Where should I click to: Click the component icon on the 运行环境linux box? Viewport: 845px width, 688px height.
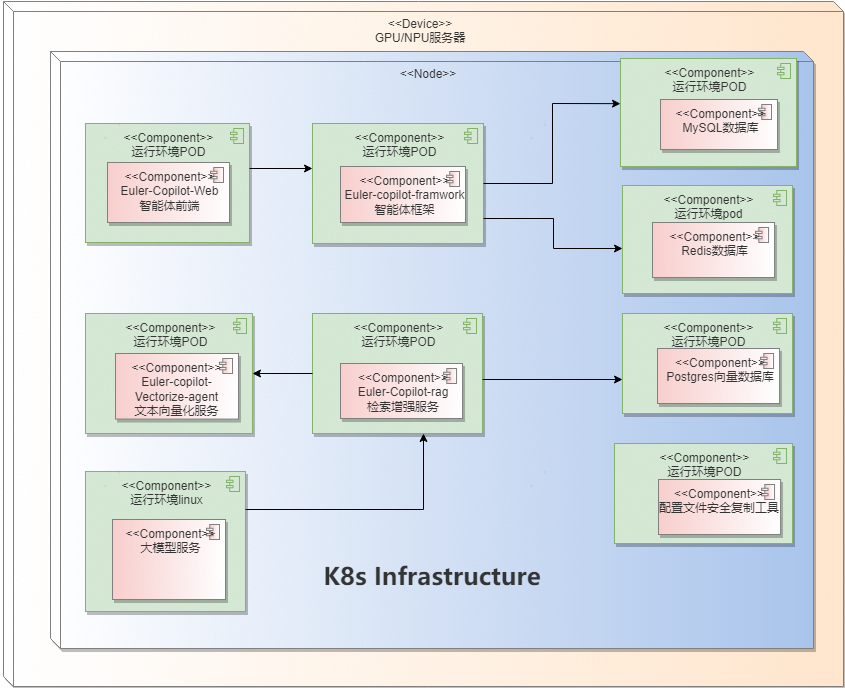233,484
